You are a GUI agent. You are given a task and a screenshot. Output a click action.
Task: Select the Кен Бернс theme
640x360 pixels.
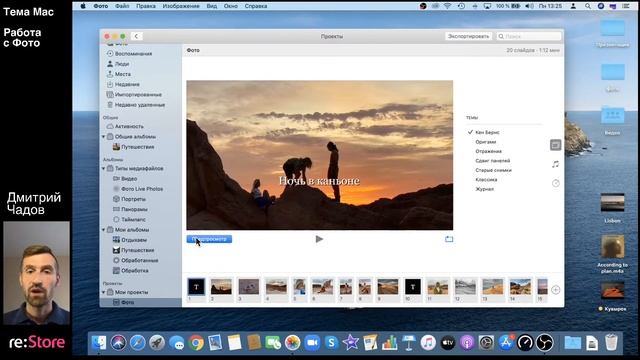[x=487, y=132]
